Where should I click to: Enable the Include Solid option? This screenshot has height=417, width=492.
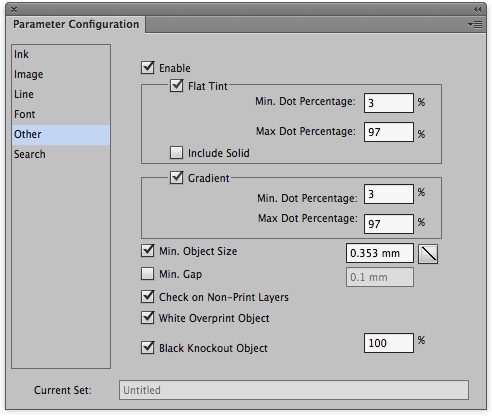(177, 153)
